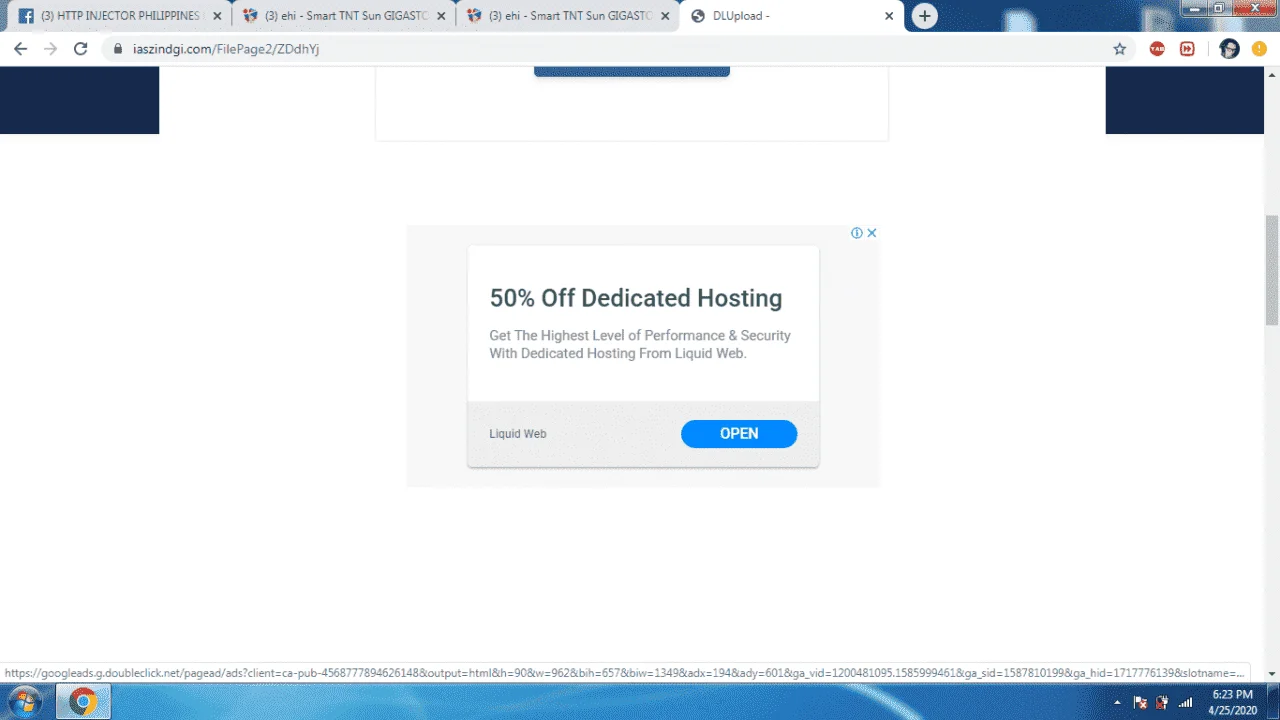1280x720 pixels.
Task: Close the HTTP INJECTOR PHILIPPINES tab
Action: point(217,16)
